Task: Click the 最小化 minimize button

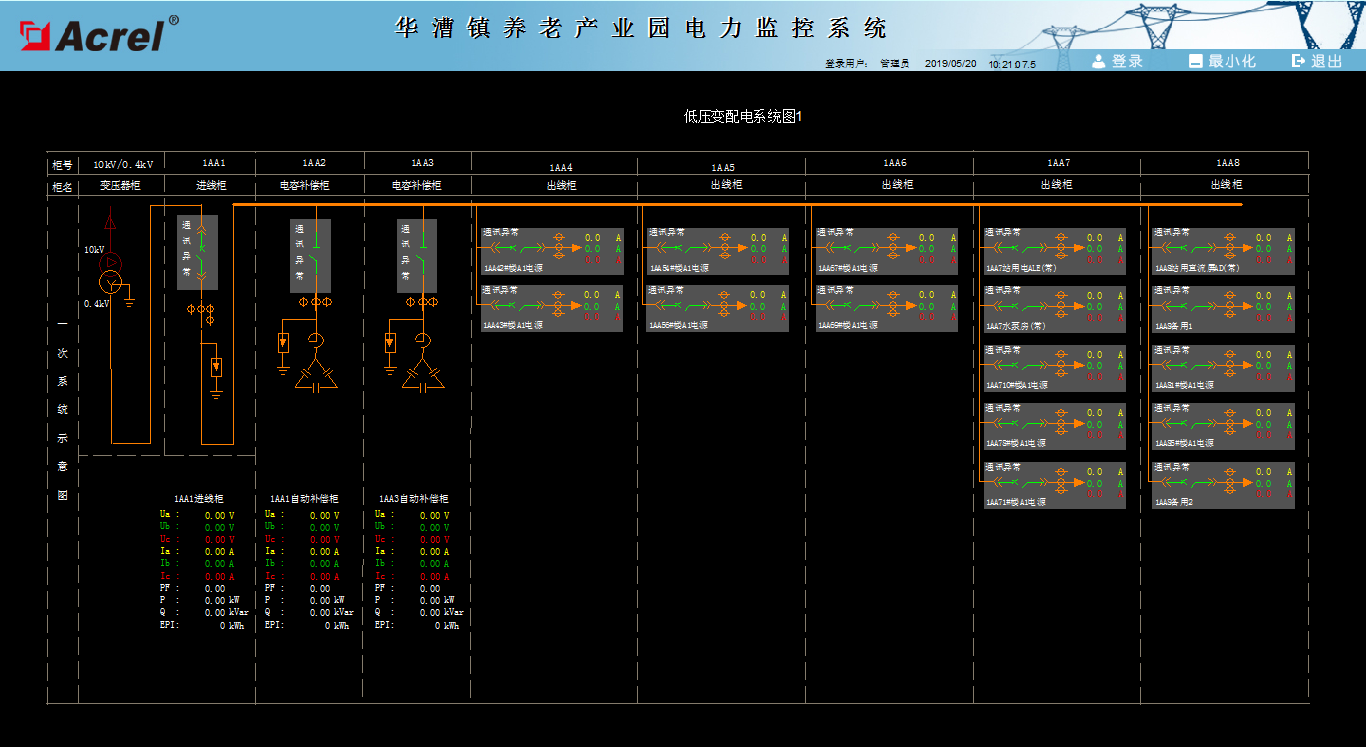Action: point(1222,61)
